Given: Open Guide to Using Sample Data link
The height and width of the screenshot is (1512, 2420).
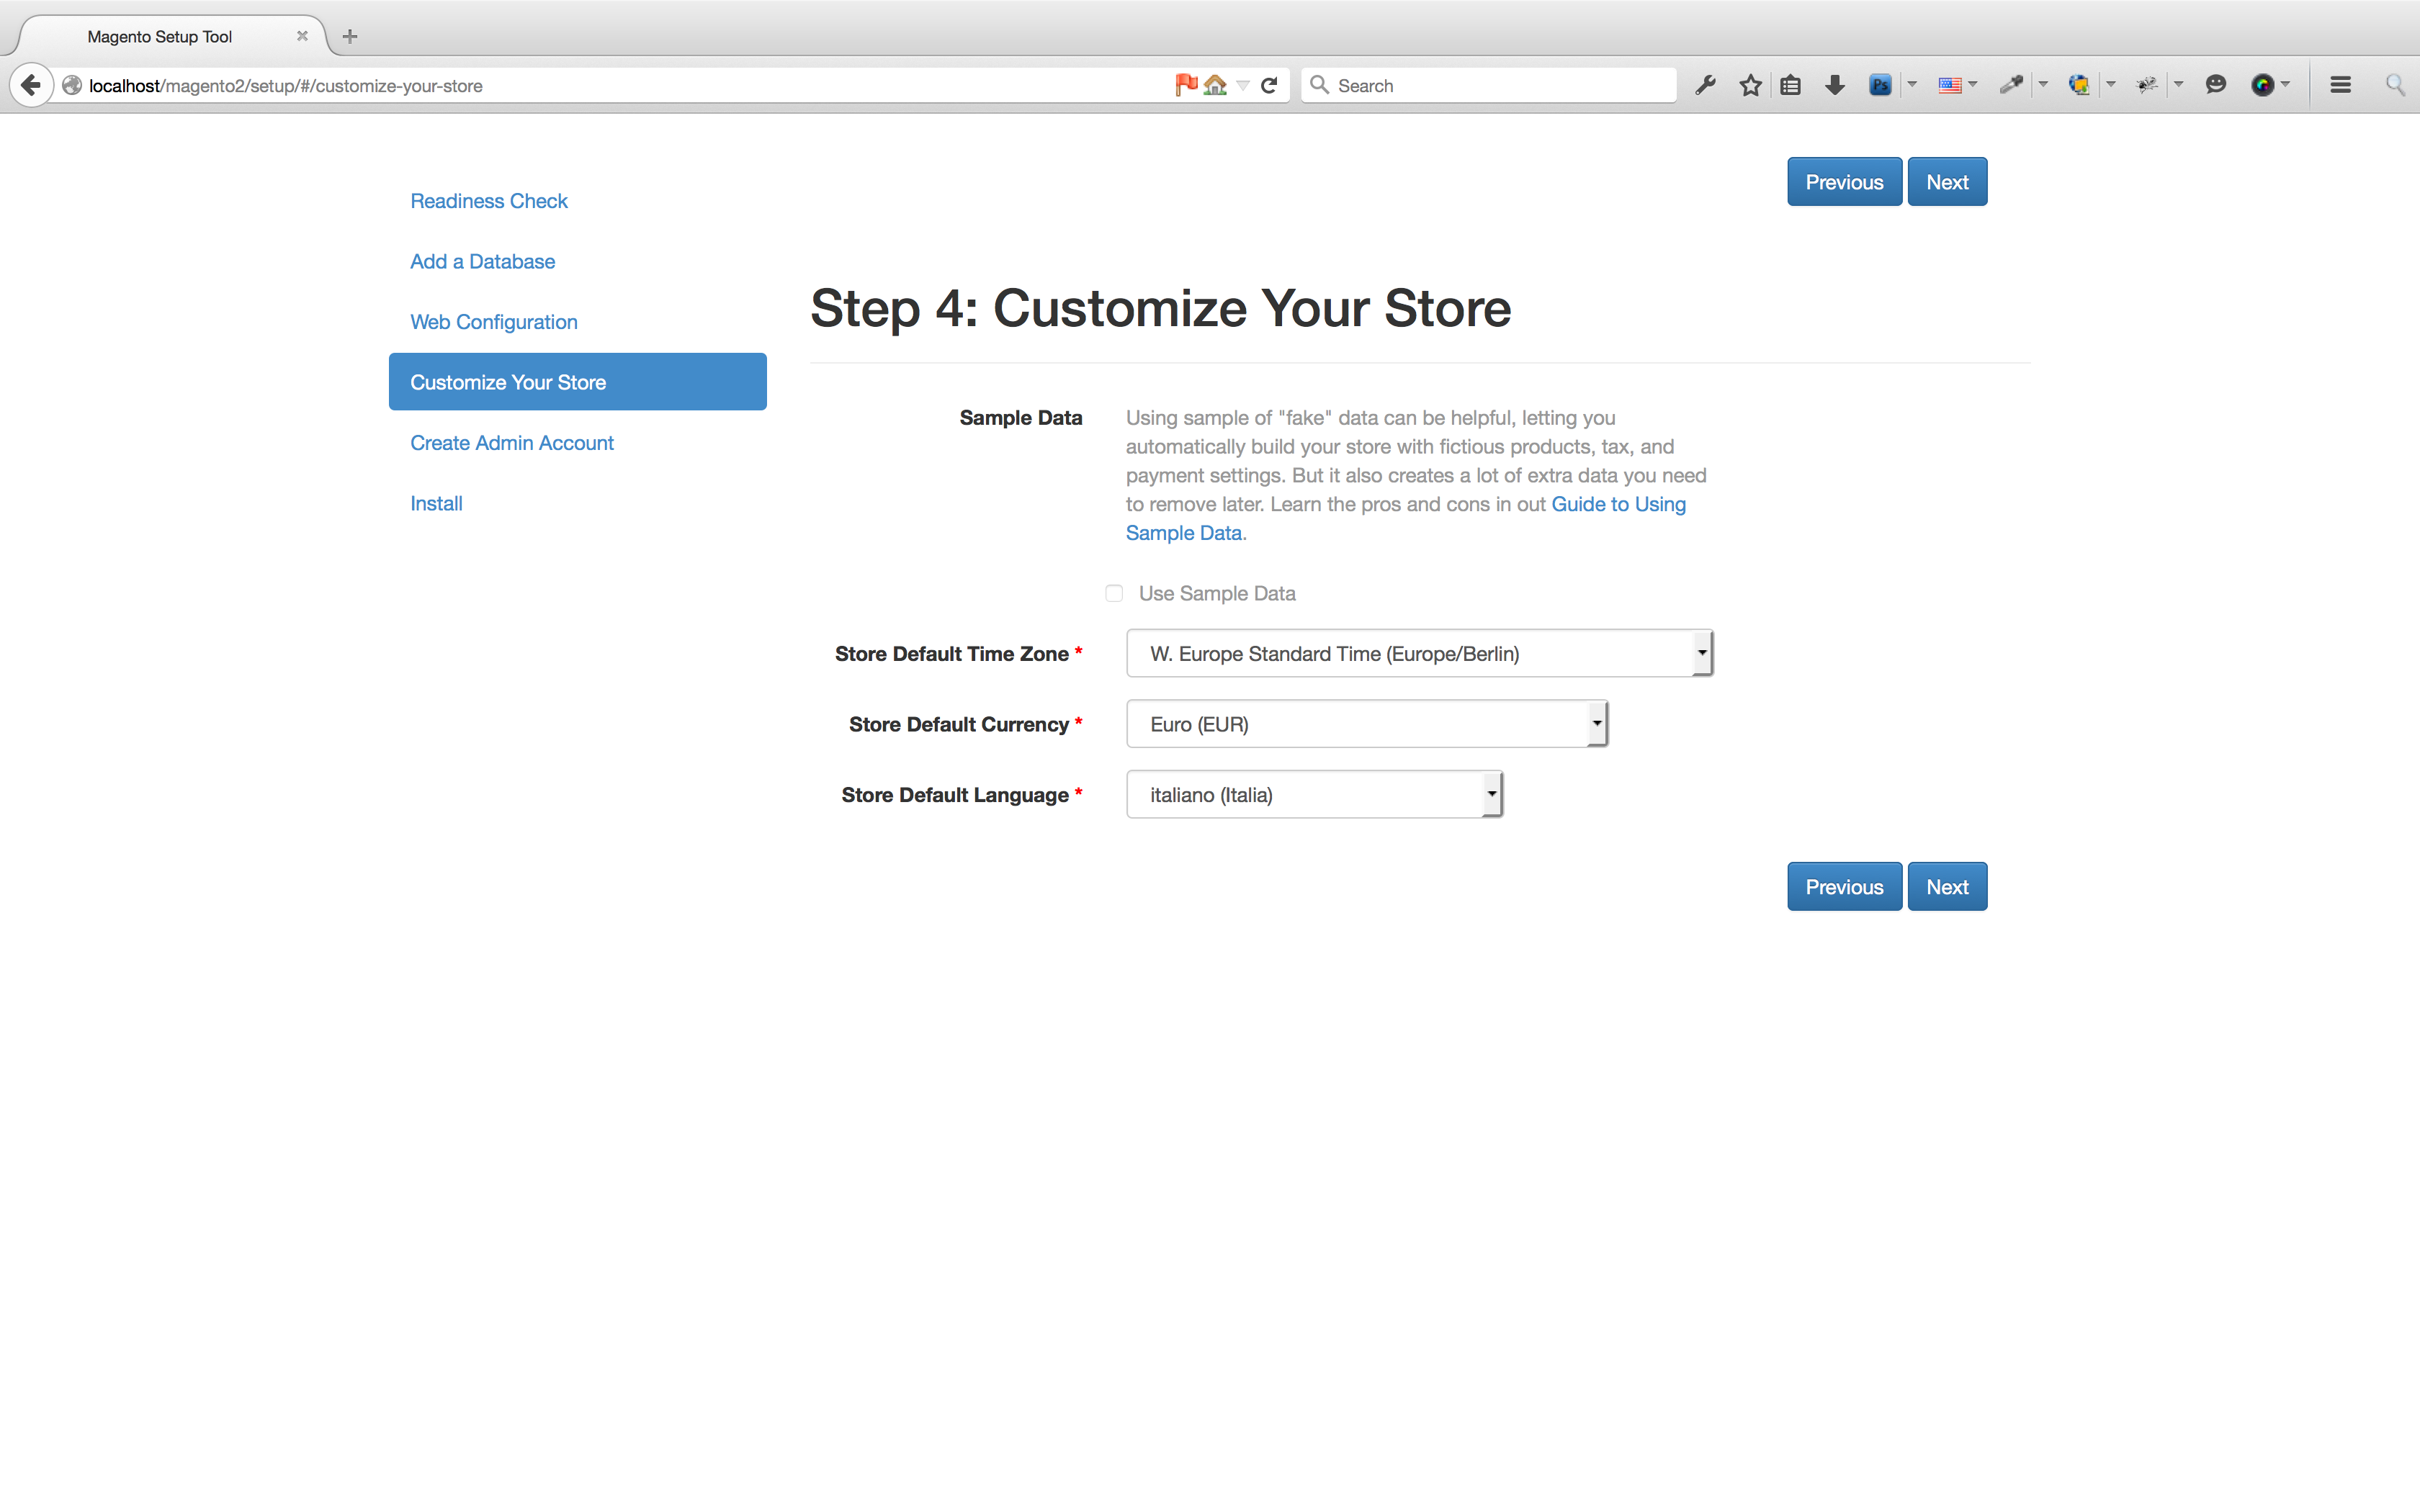Looking at the screenshot, I should (1617, 504).
